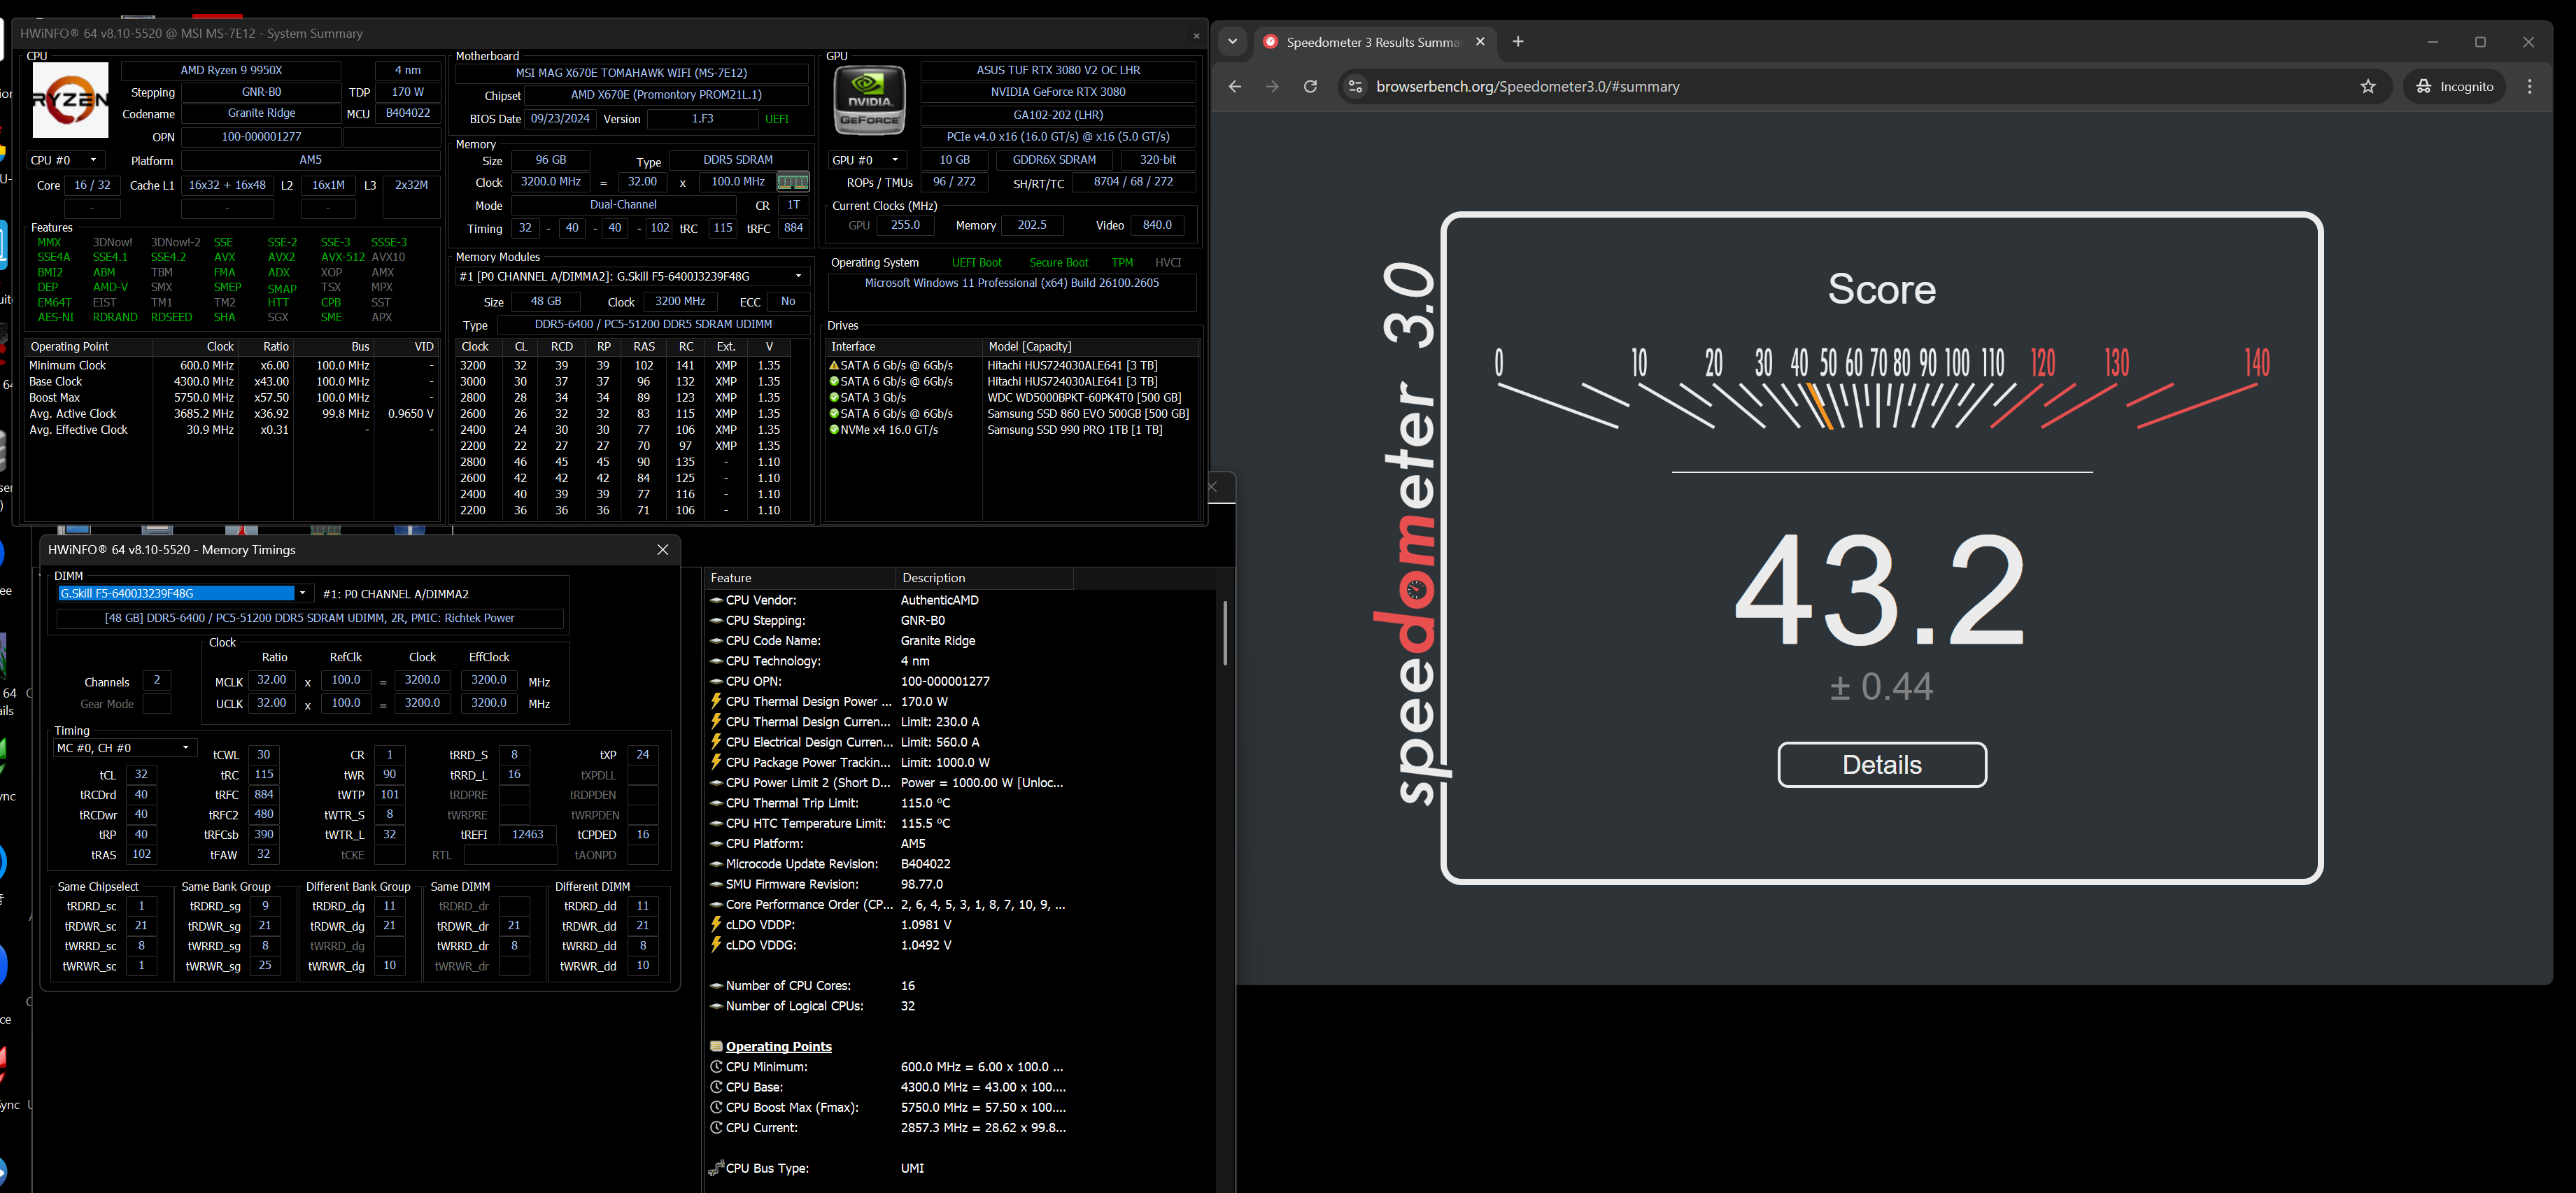The width and height of the screenshot is (2576, 1193).
Task: Click the tREFI value 12463
Action: (527, 834)
